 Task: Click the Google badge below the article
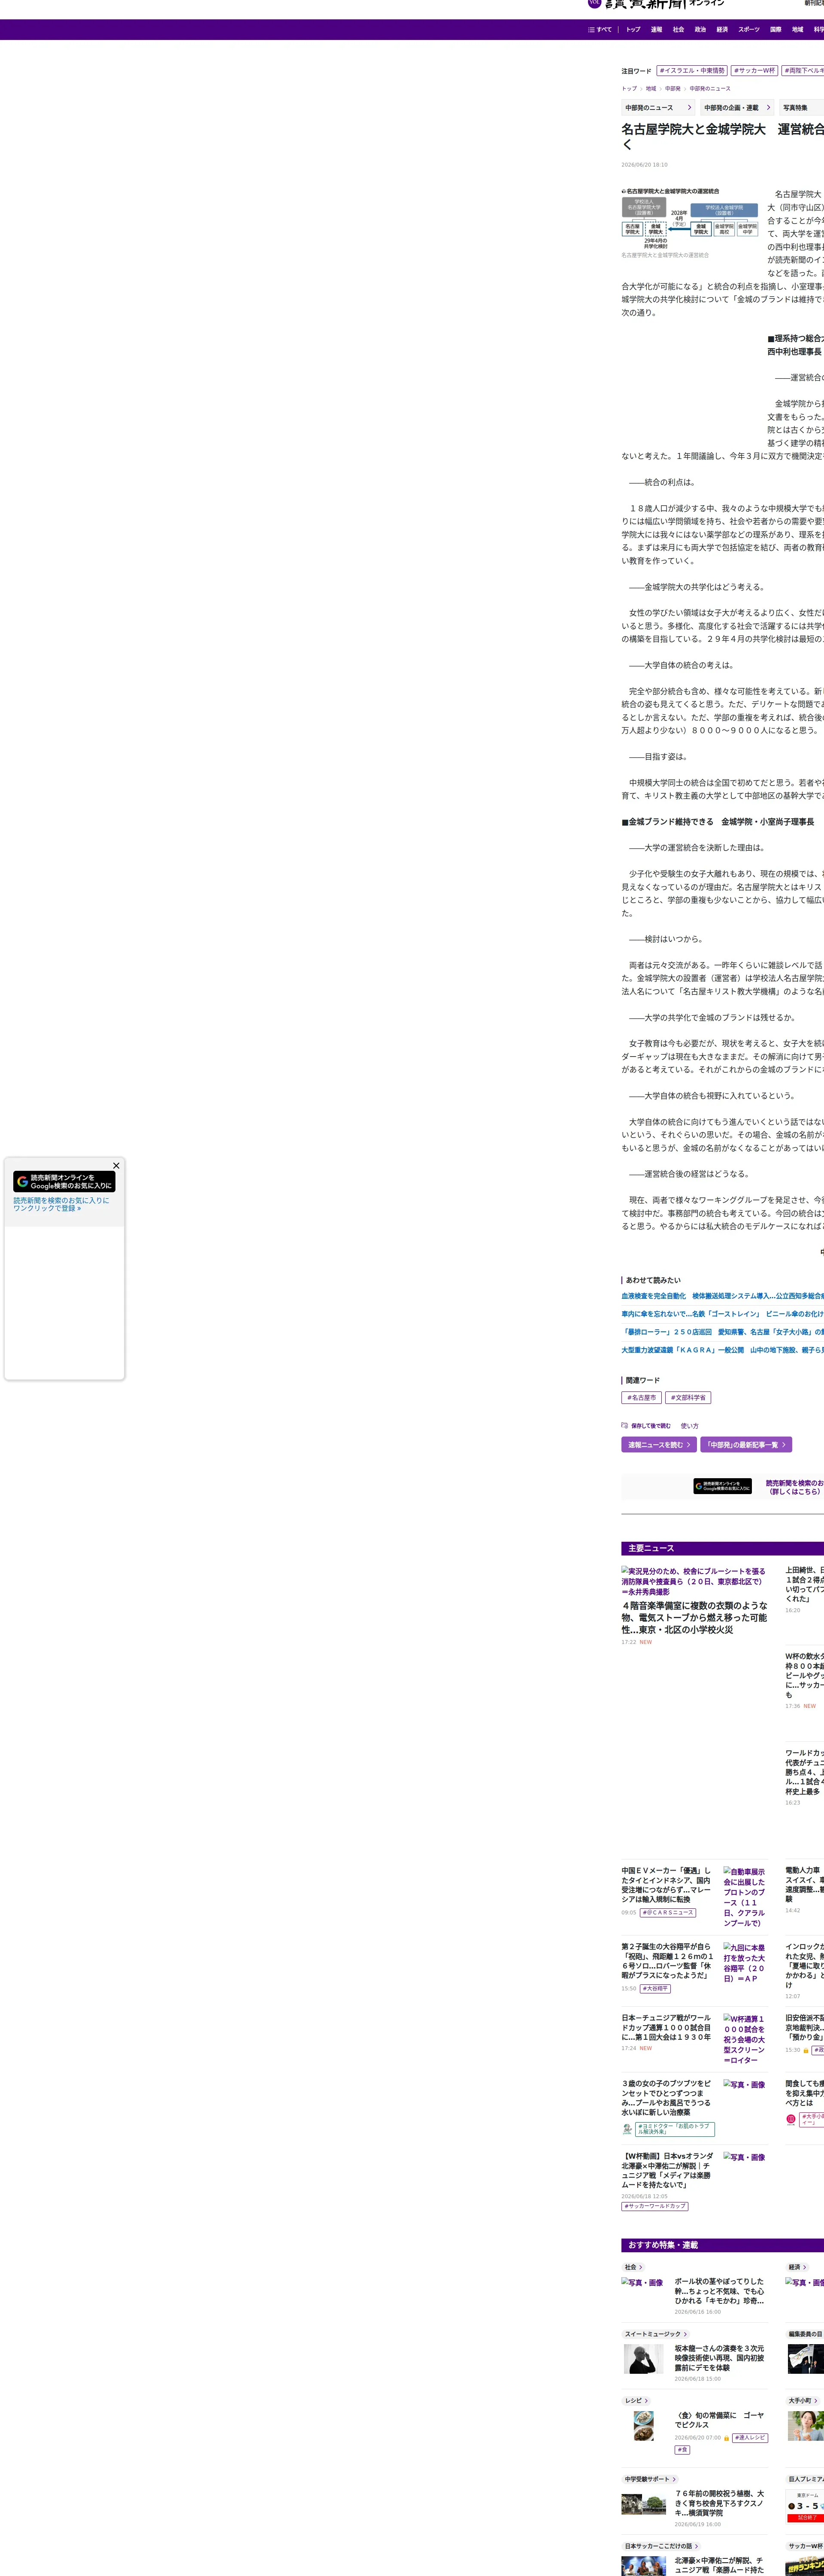(x=722, y=1486)
